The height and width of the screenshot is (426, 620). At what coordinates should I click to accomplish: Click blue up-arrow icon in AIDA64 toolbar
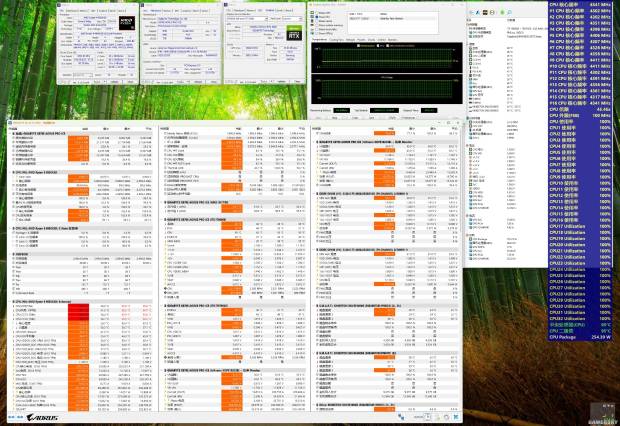[x=478, y=12]
